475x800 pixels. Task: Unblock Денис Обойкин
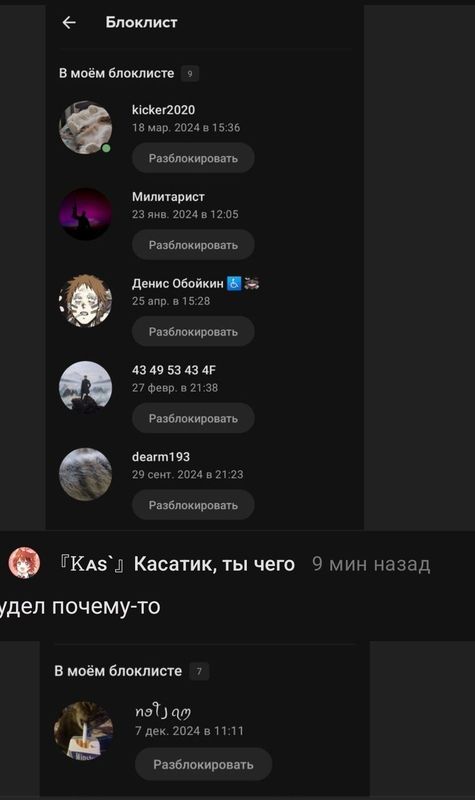click(193, 332)
